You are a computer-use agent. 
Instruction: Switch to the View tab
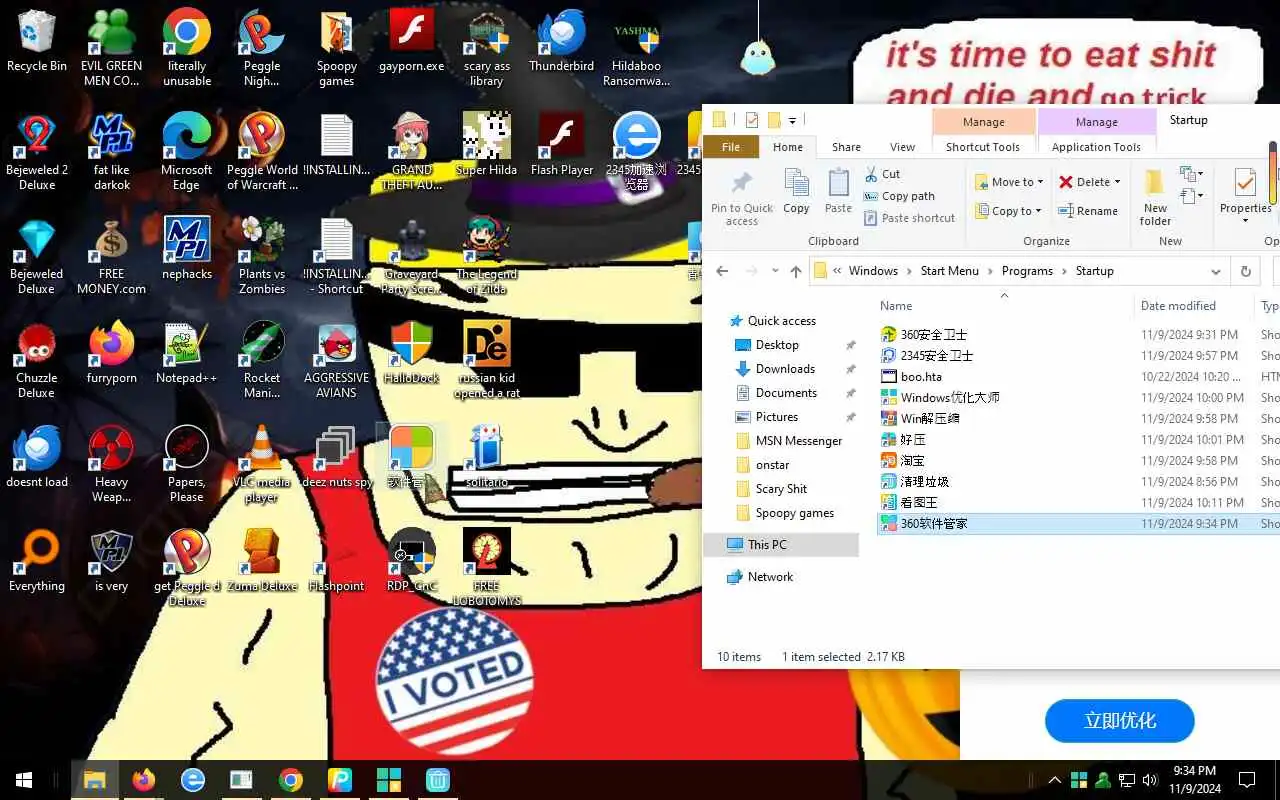[902, 147]
